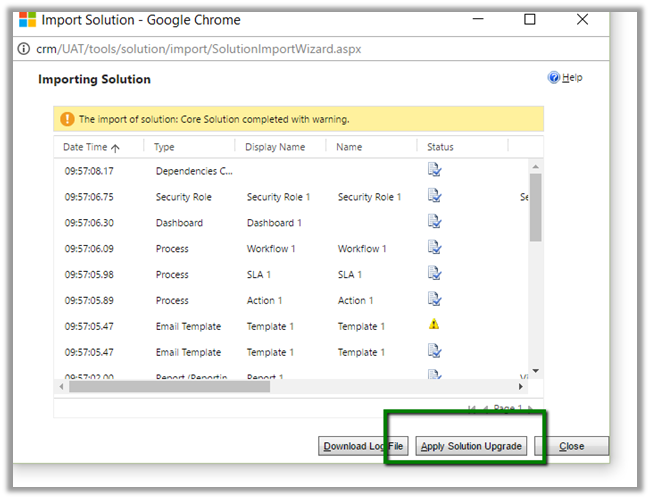
Task: Click the scroll down arrow of grid
Action: click(x=535, y=370)
